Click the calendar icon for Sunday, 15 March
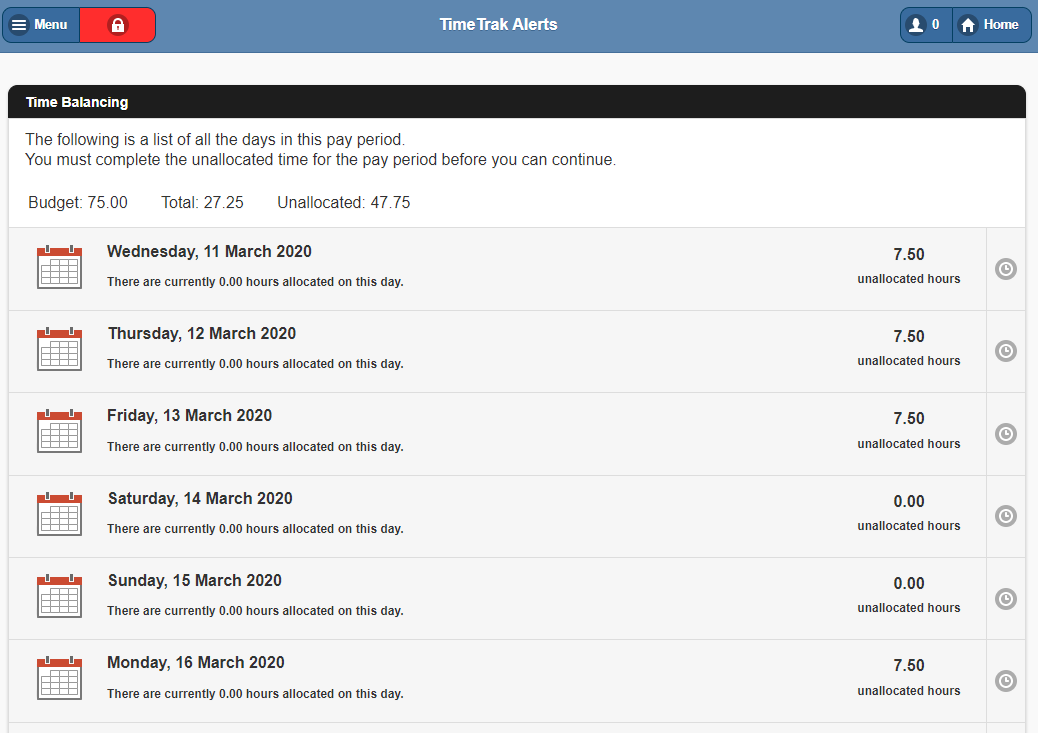The width and height of the screenshot is (1038, 733). [60, 597]
